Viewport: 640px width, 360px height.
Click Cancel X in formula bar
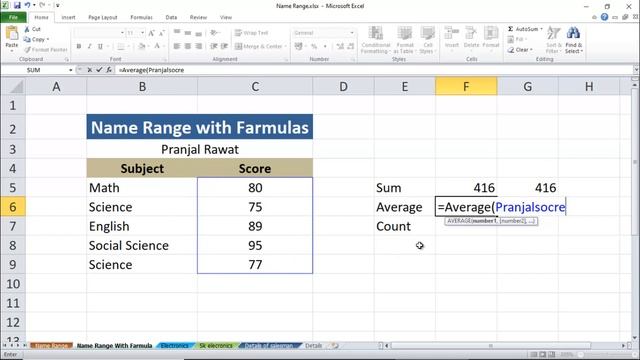89,70
